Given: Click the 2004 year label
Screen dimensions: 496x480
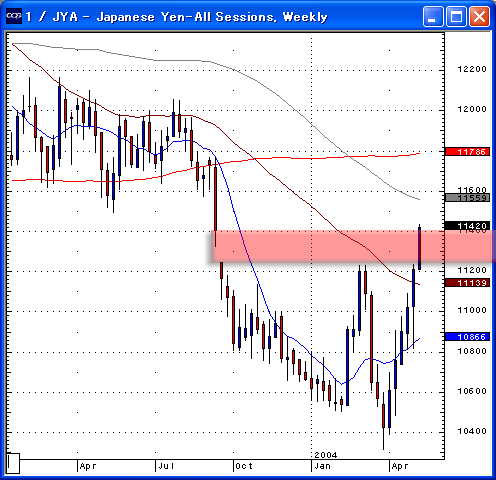Looking at the screenshot, I should tap(326, 455).
